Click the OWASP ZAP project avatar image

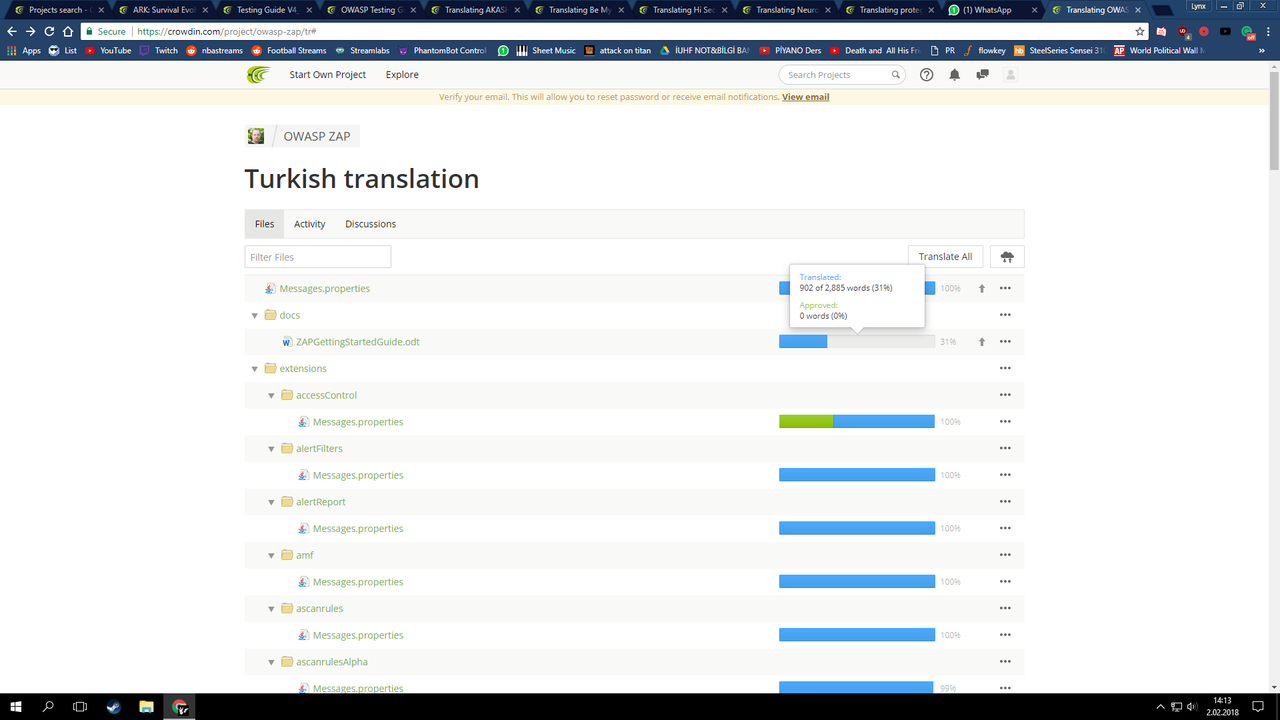(256, 136)
